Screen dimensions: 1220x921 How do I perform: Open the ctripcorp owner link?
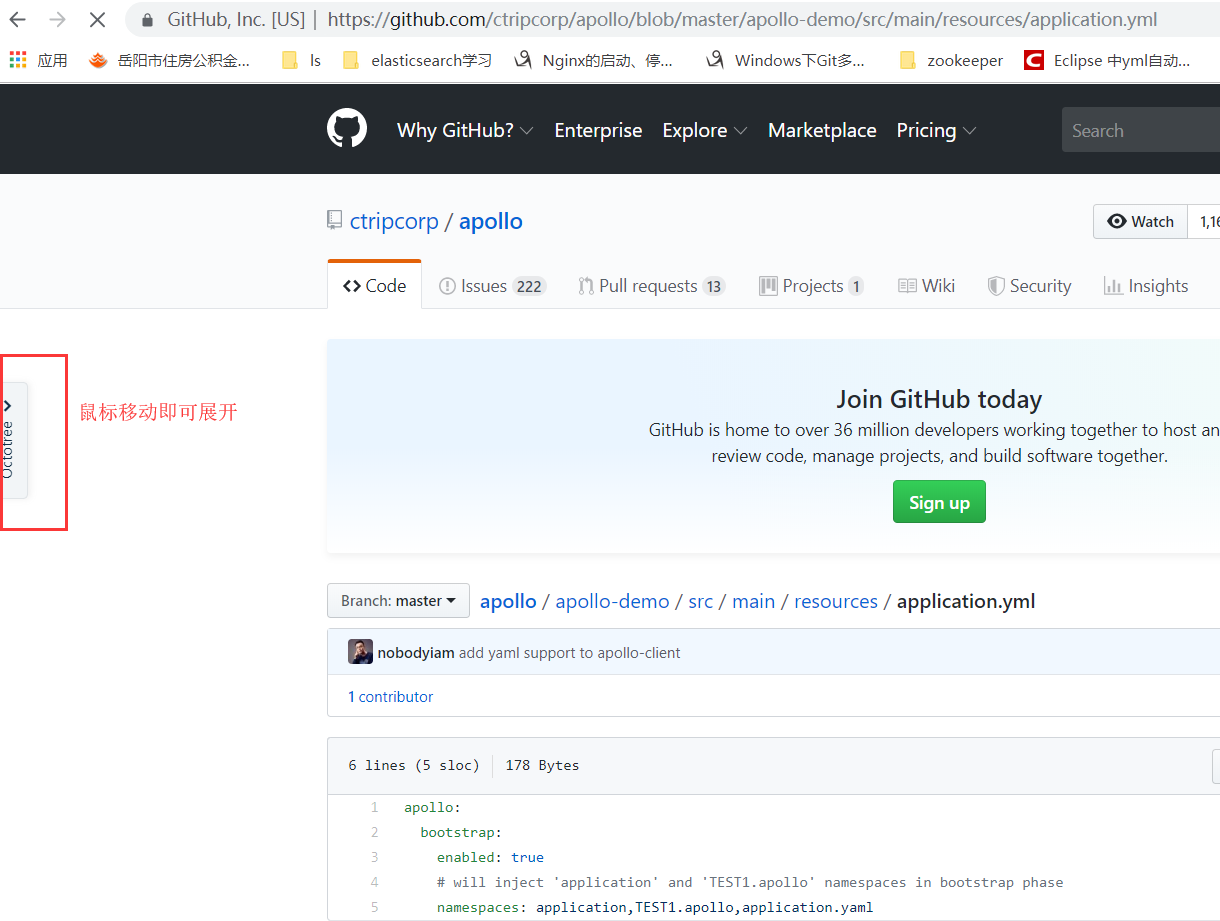(x=394, y=221)
